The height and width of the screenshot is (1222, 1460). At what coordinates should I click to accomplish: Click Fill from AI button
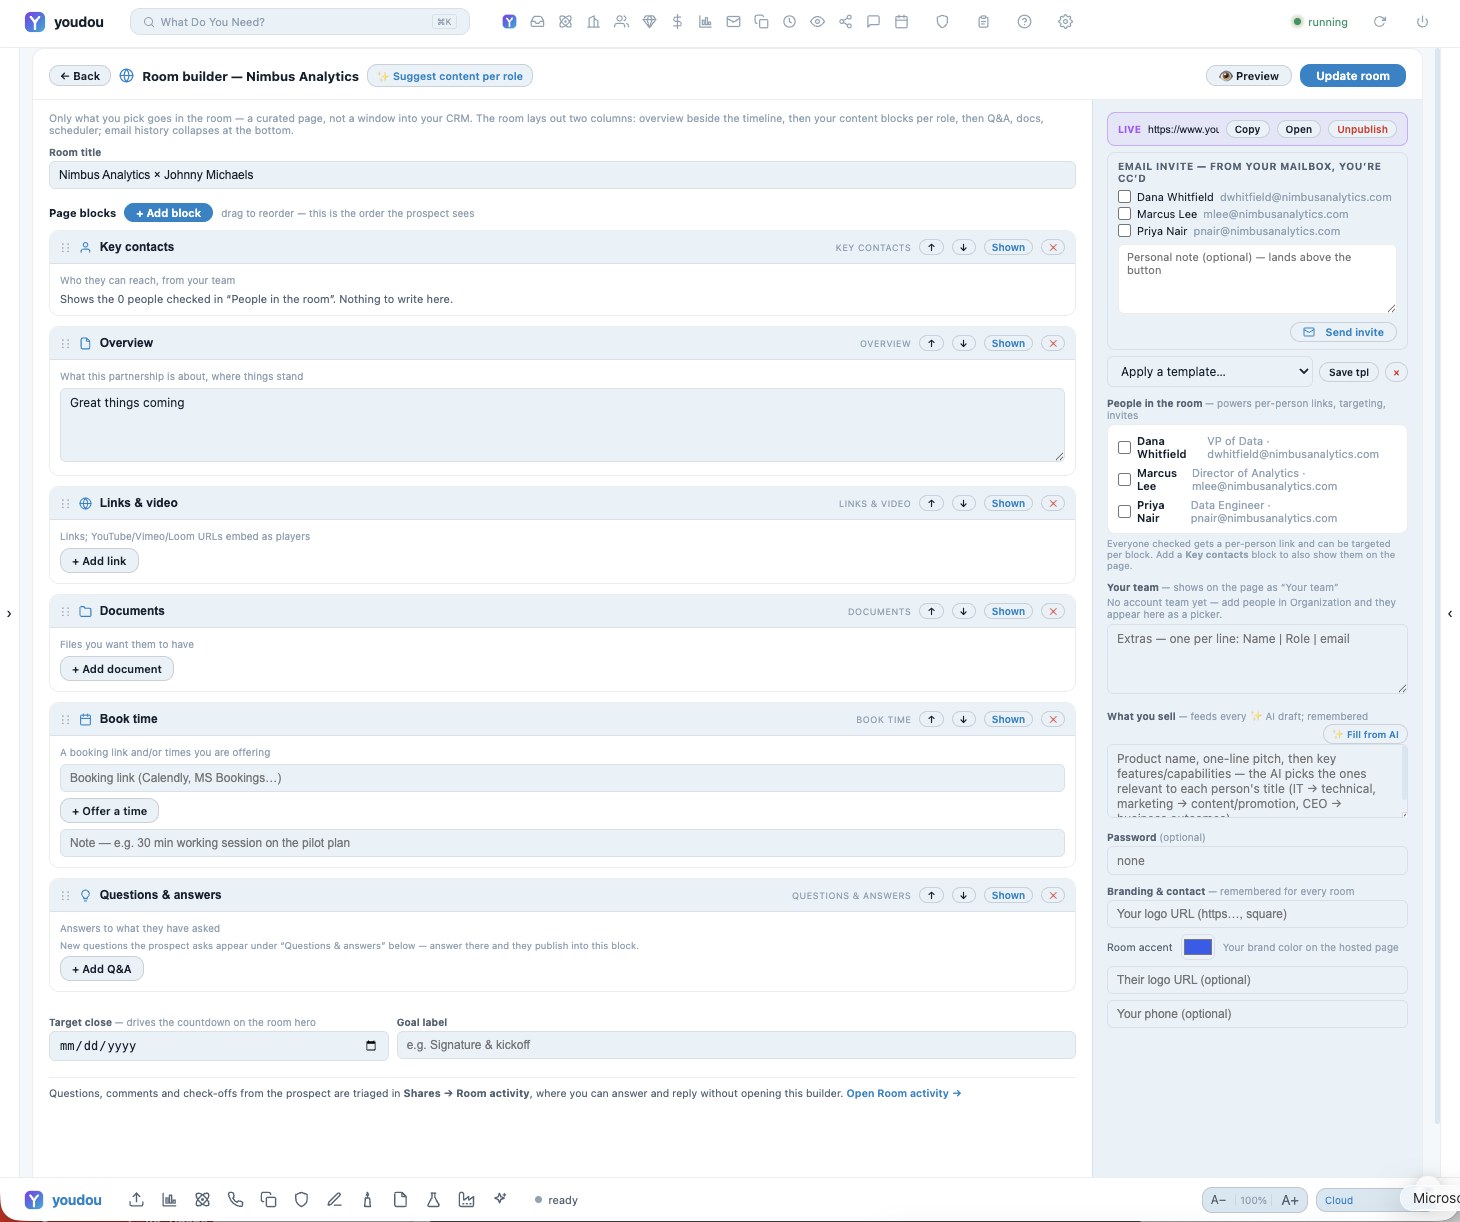(x=1365, y=734)
